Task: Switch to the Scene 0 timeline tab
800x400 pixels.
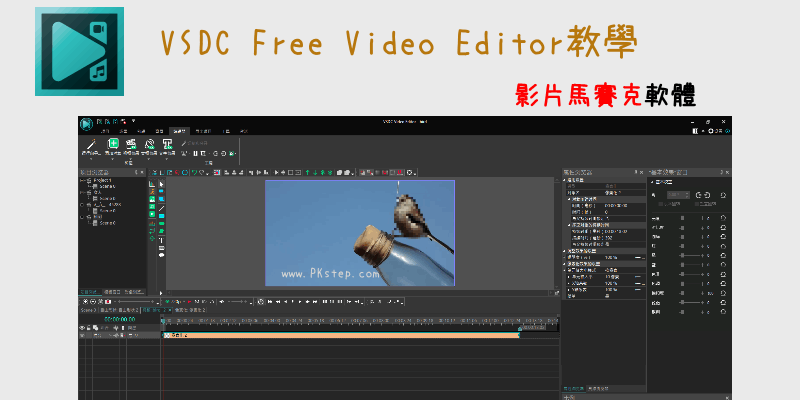Action: point(88,310)
